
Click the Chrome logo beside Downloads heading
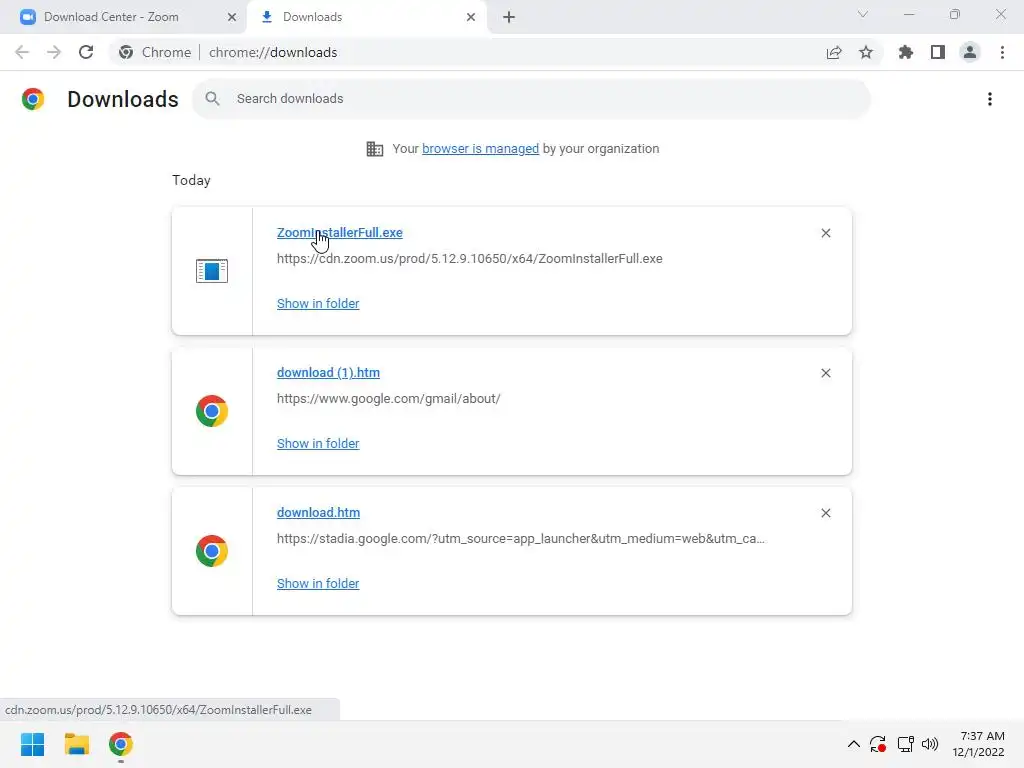coord(33,99)
